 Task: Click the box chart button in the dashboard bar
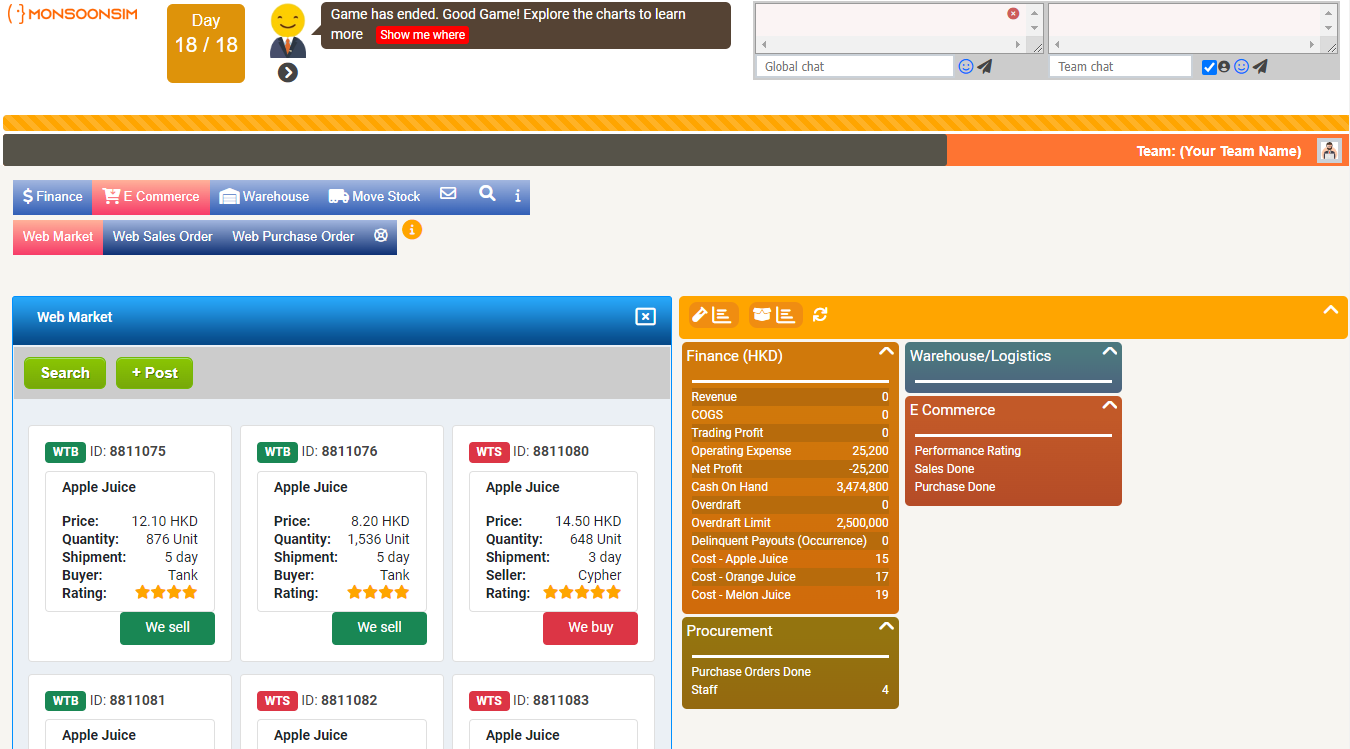pos(775,315)
